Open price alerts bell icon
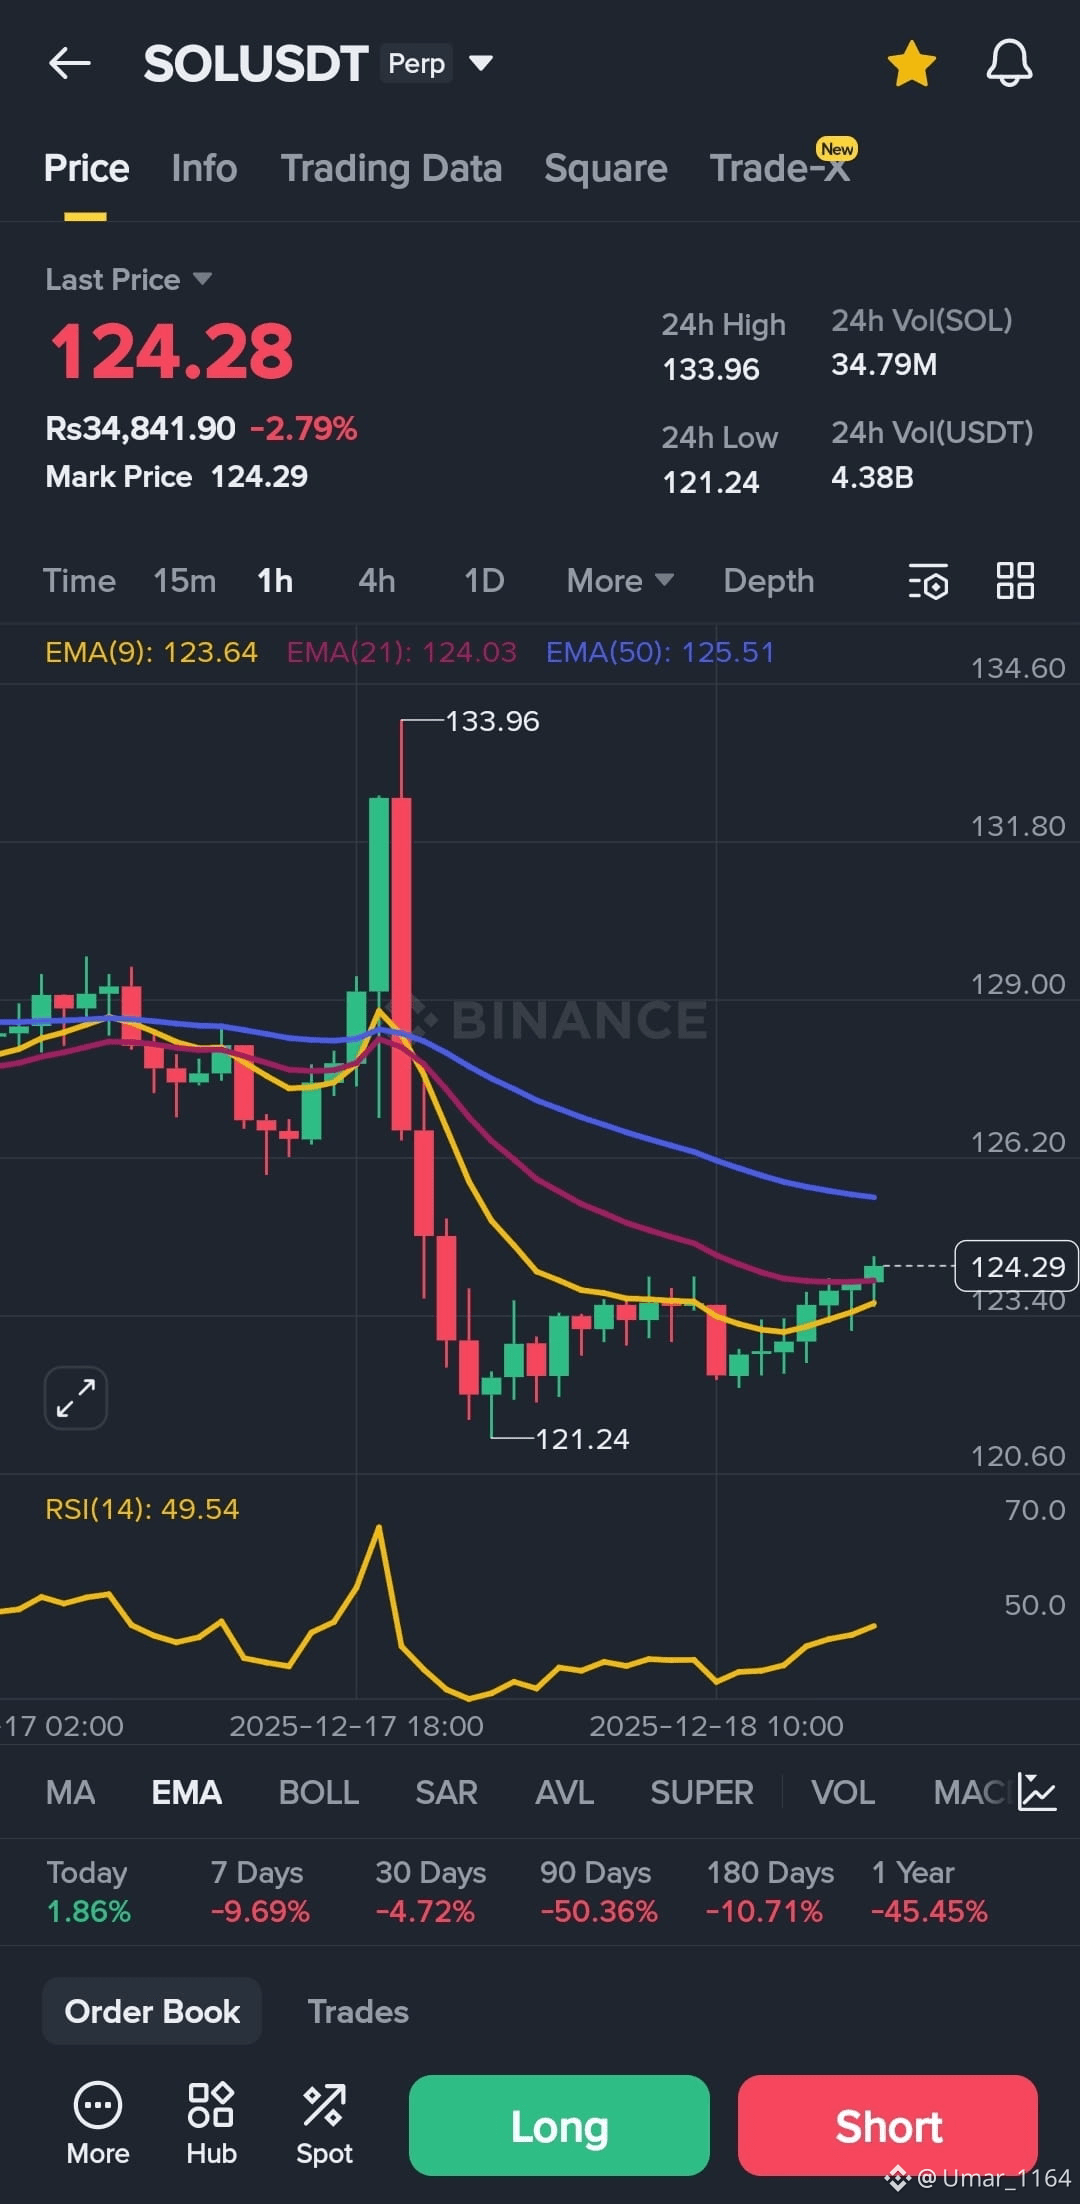The height and width of the screenshot is (2204, 1080). point(1009,64)
